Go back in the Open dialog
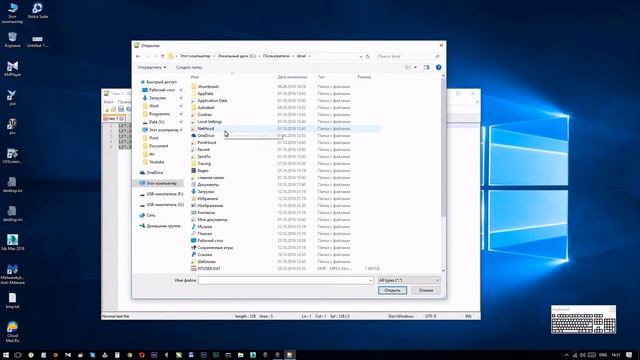This screenshot has width=640, height=360. pos(138,56)
